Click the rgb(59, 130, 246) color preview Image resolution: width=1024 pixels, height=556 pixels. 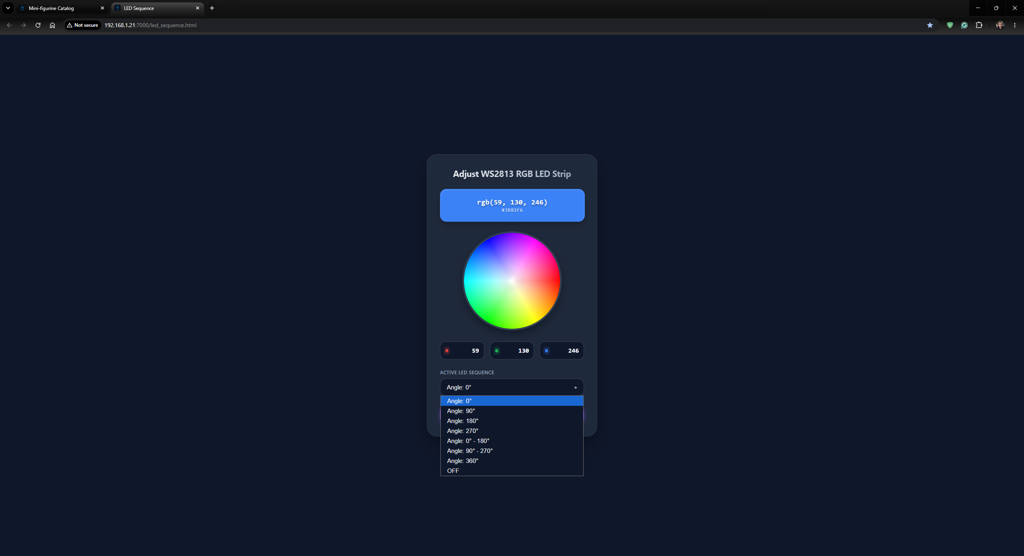point(512,205)
